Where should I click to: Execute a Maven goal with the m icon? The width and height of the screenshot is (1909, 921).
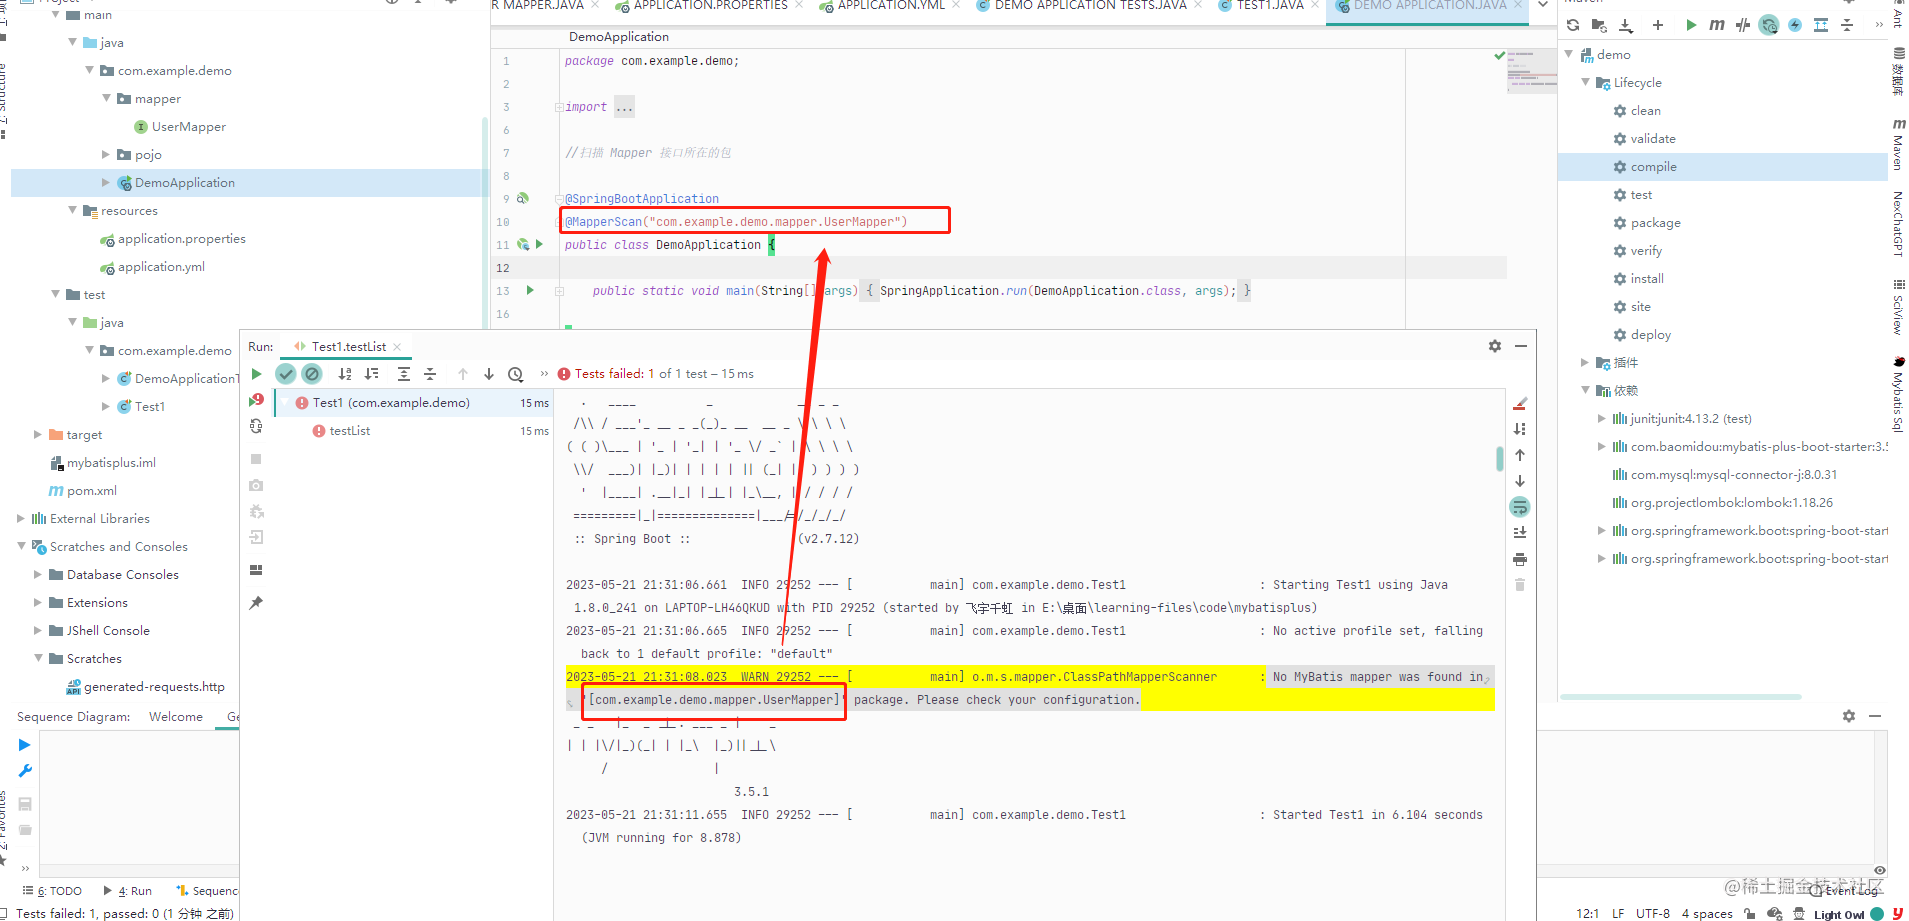tap(1716, 25)
